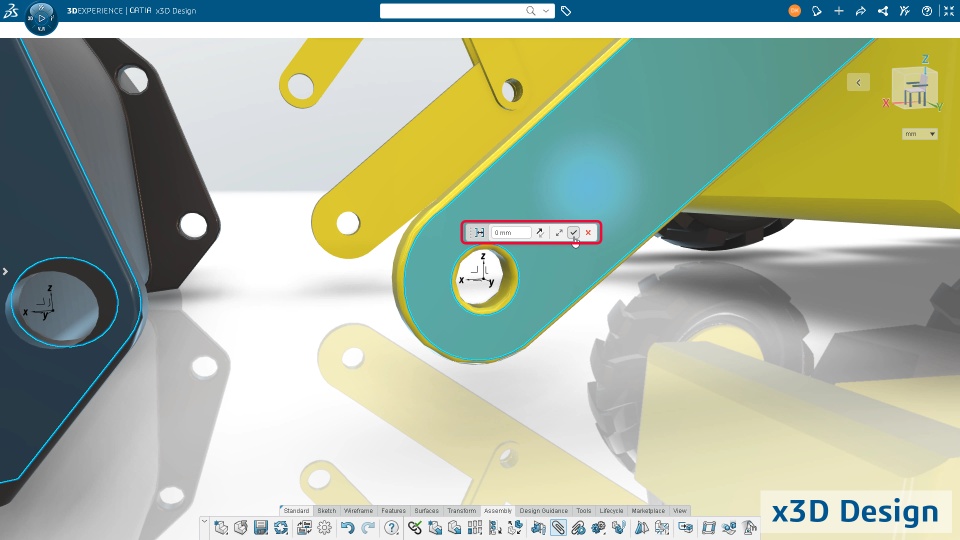Click the pattern grid icon in Assembly toolbar
Image resolution: width=960 pixels, height=540 pixels.
[474, 528]
